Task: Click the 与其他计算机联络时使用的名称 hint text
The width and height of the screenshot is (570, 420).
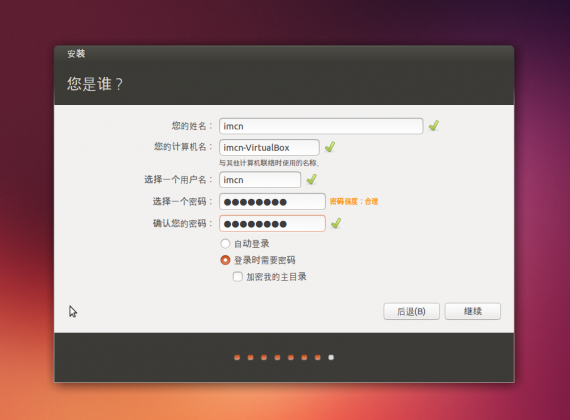Action: point(269,163)
